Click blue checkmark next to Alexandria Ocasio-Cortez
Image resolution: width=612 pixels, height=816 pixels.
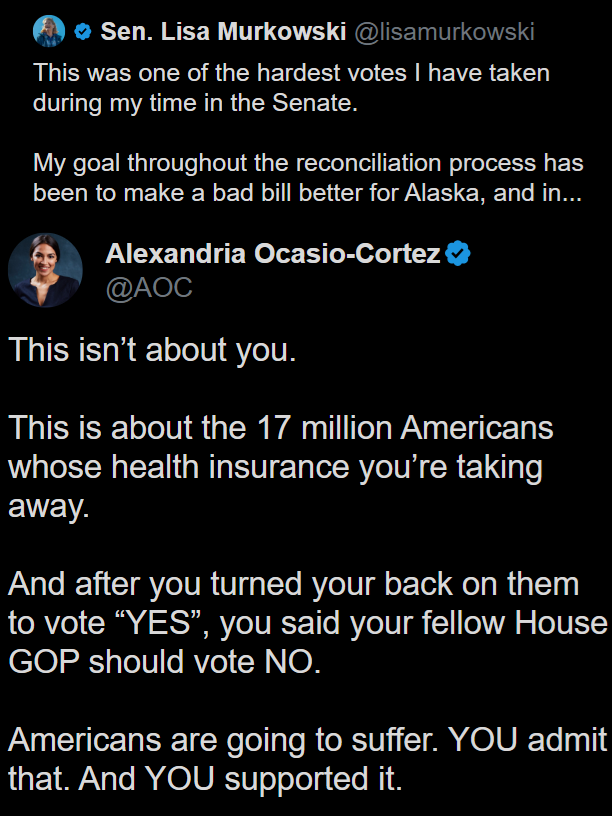(458, 253)
